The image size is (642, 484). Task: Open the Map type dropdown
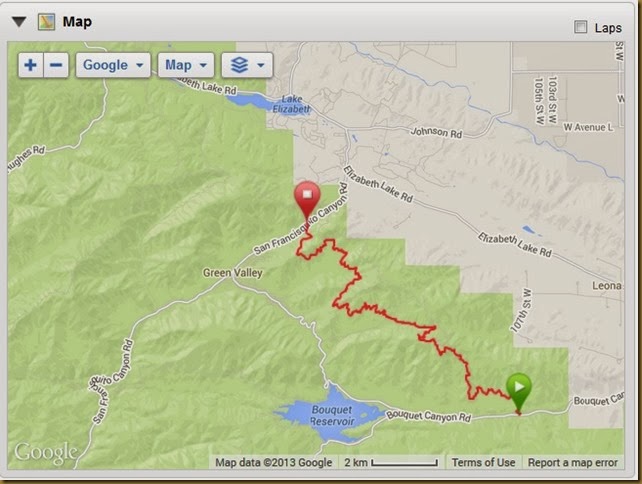tap(186, 65)
